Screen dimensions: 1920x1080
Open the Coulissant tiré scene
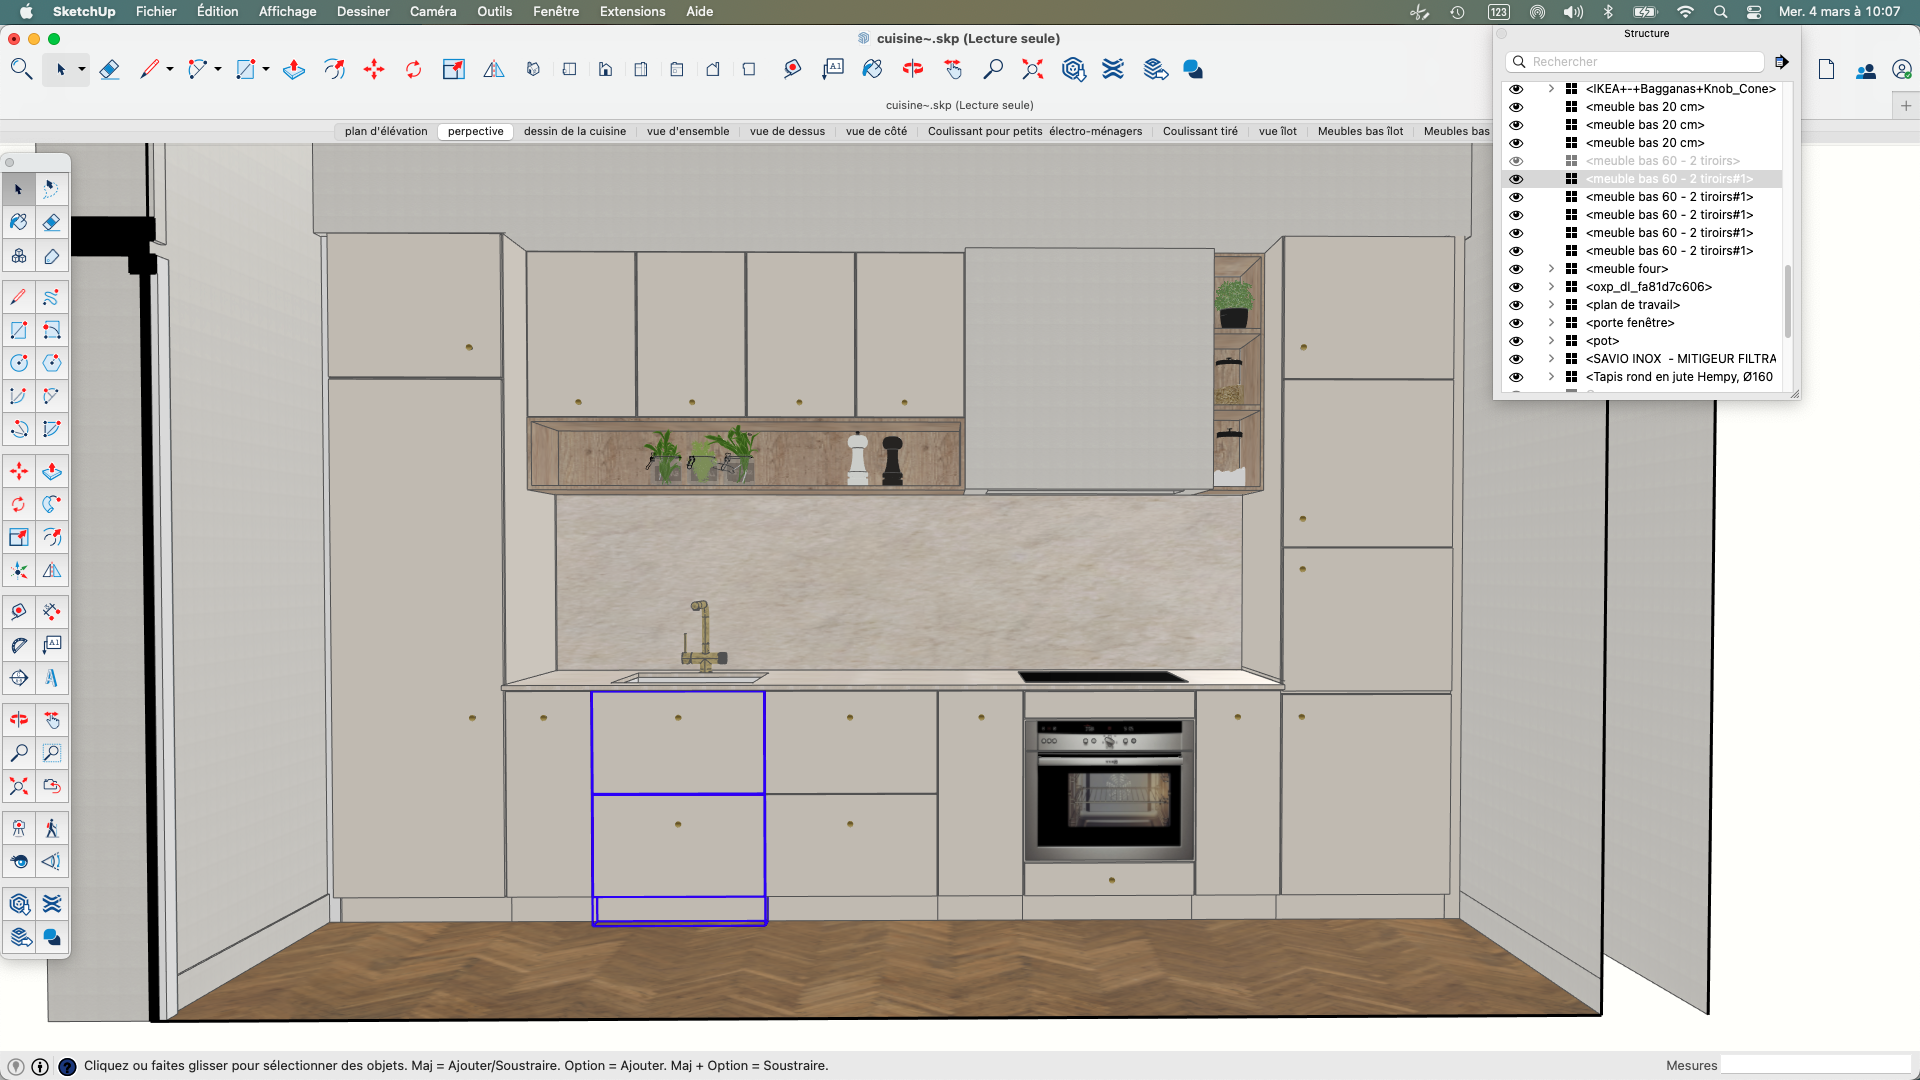1199,131
